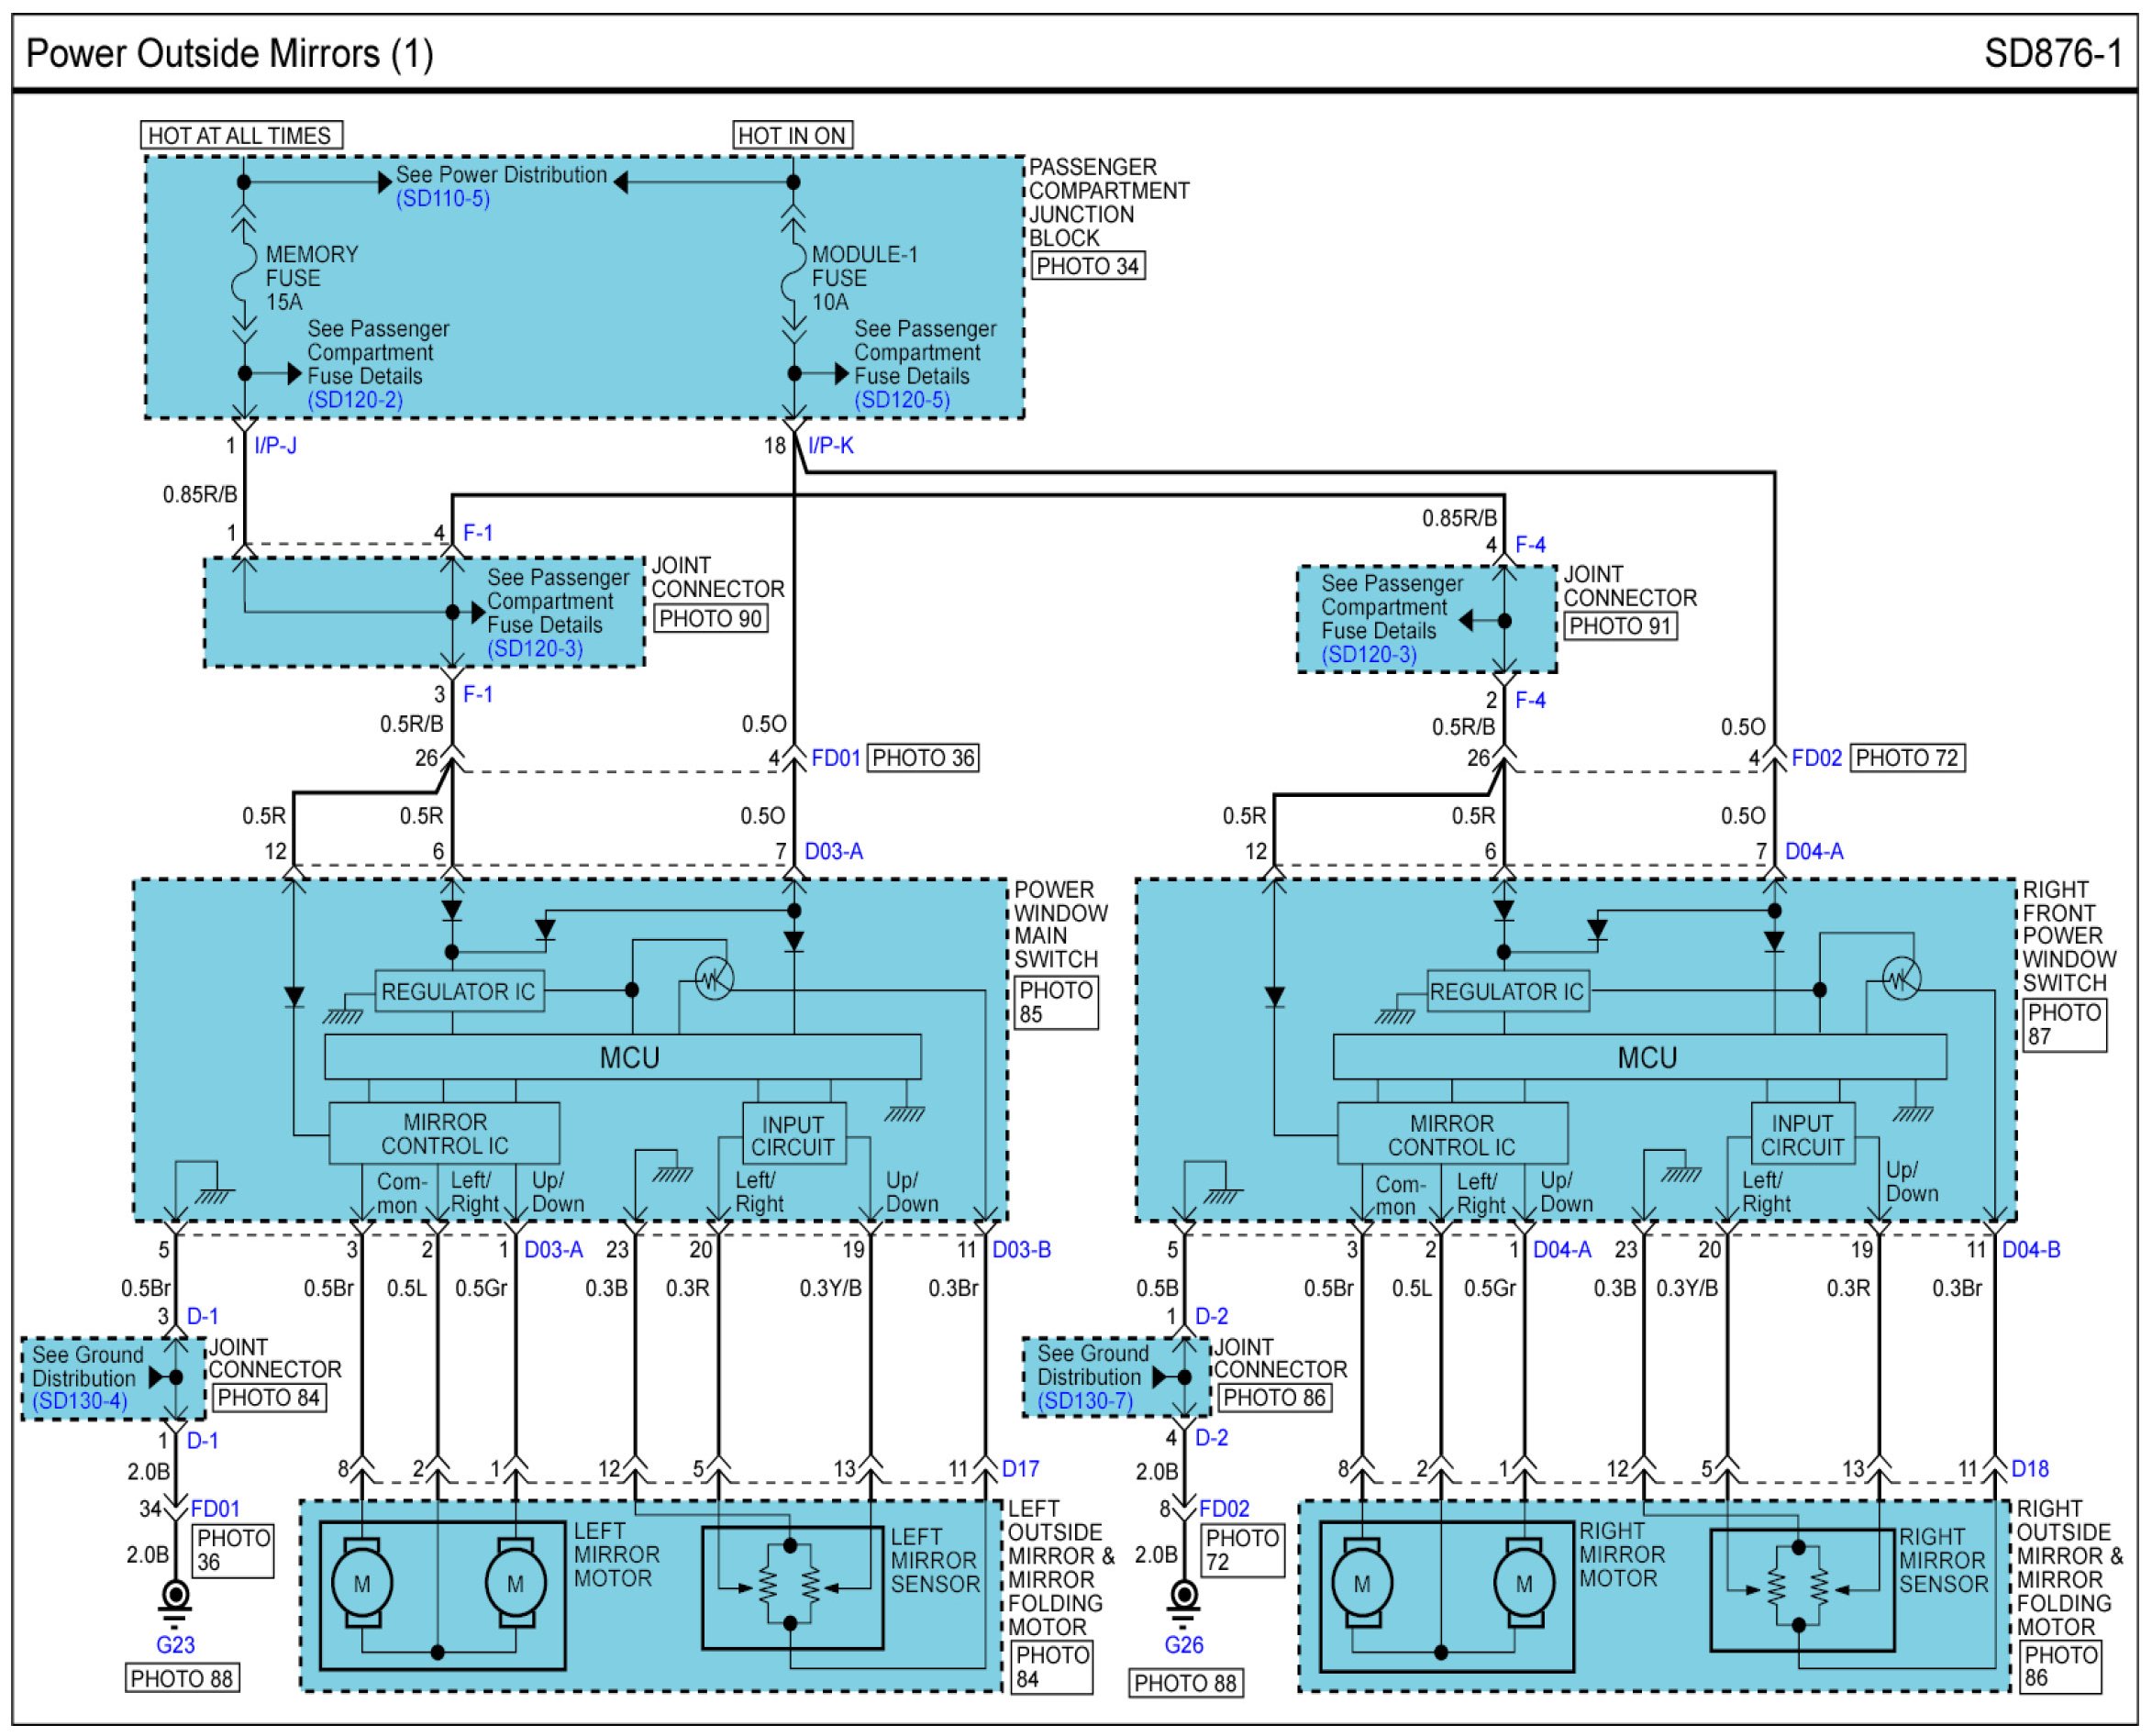
Task: Click the leftmost motor in left mirror motor
Action: (x=361, y=1583)
